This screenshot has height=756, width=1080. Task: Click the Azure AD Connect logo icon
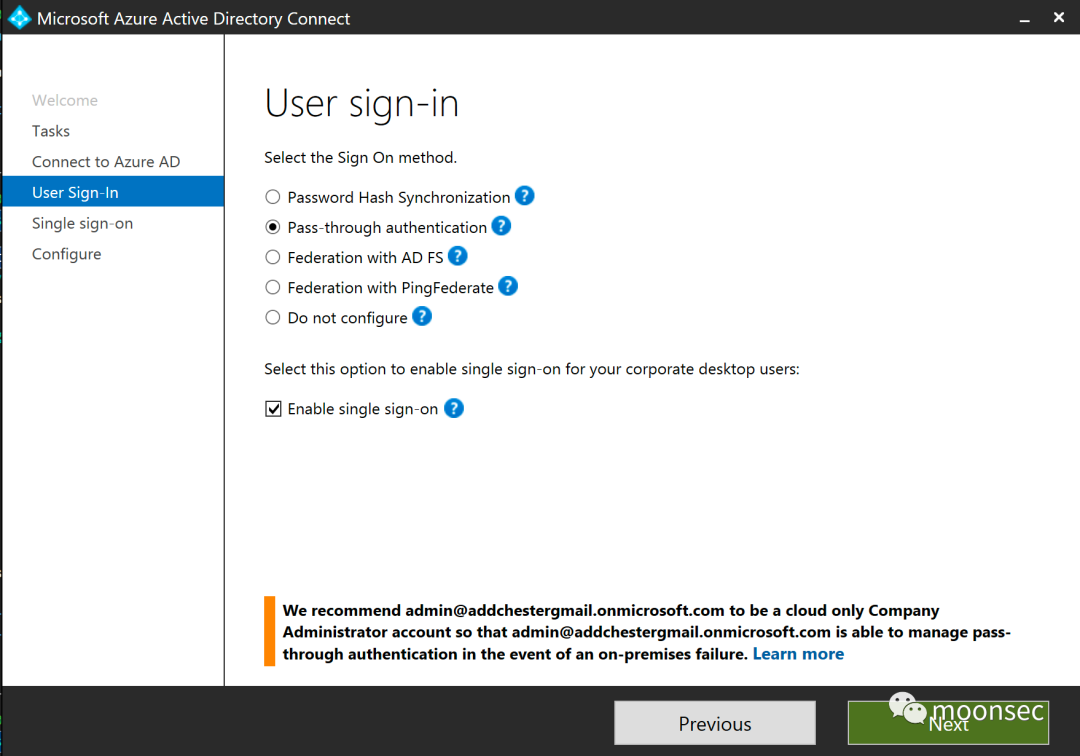point(19,18)
